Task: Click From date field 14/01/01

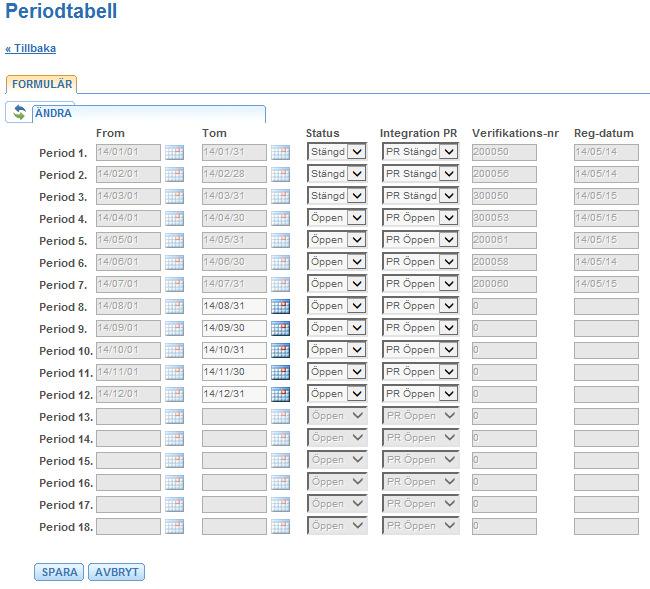Action: (x=128, y=153)
